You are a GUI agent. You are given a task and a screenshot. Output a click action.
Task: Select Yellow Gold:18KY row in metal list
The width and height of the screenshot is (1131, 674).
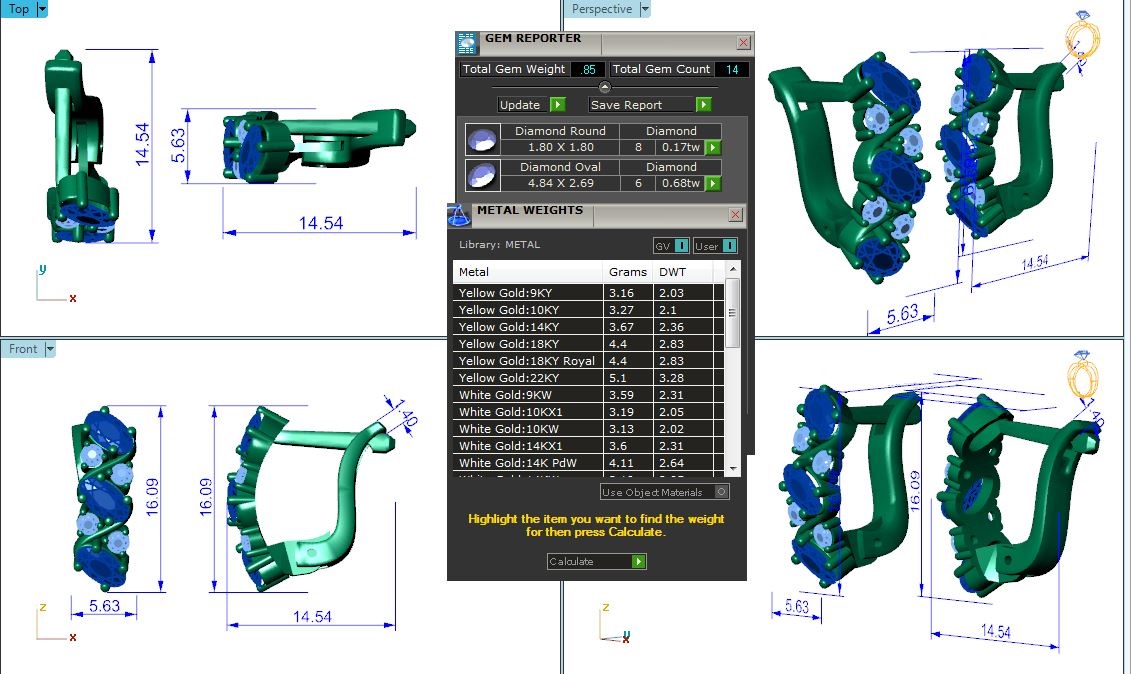tap(528, 344)
